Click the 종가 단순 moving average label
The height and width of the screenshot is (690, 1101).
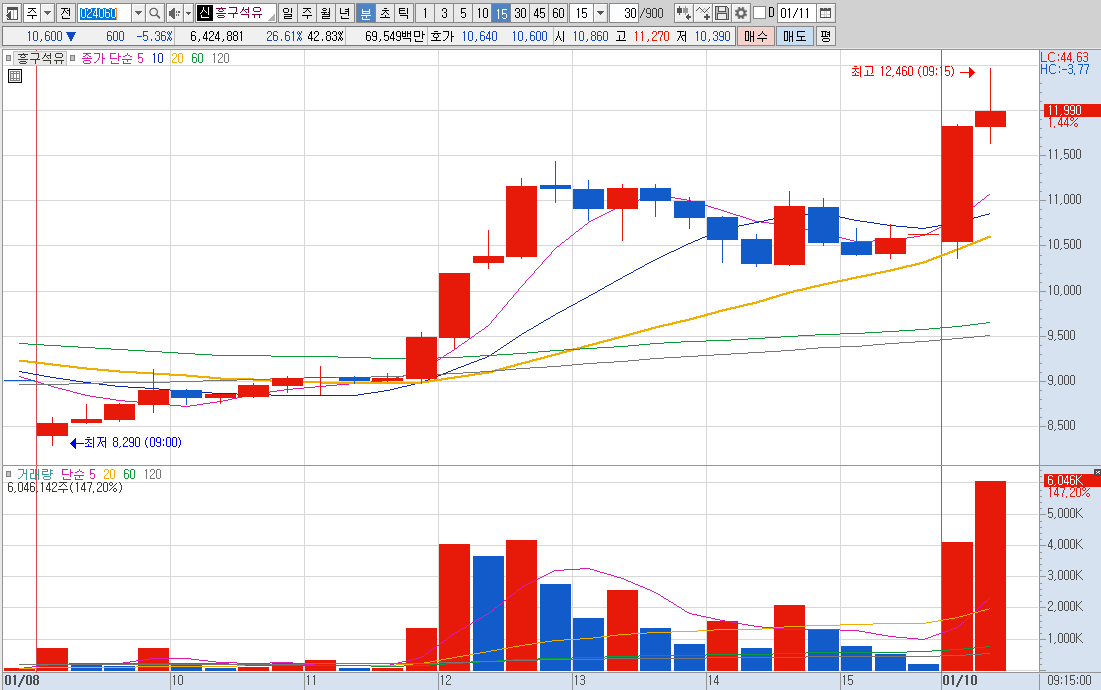[x=107, y=58]
